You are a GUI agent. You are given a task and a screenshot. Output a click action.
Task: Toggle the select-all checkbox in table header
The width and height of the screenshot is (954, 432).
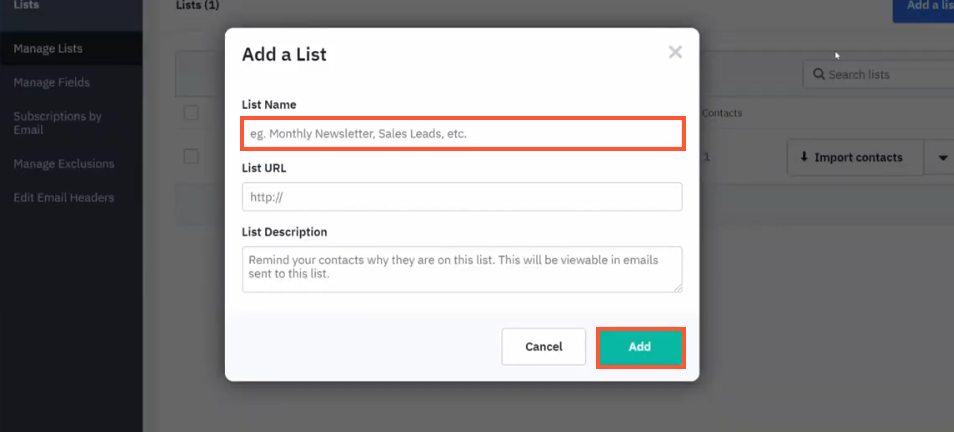[191, 113]
